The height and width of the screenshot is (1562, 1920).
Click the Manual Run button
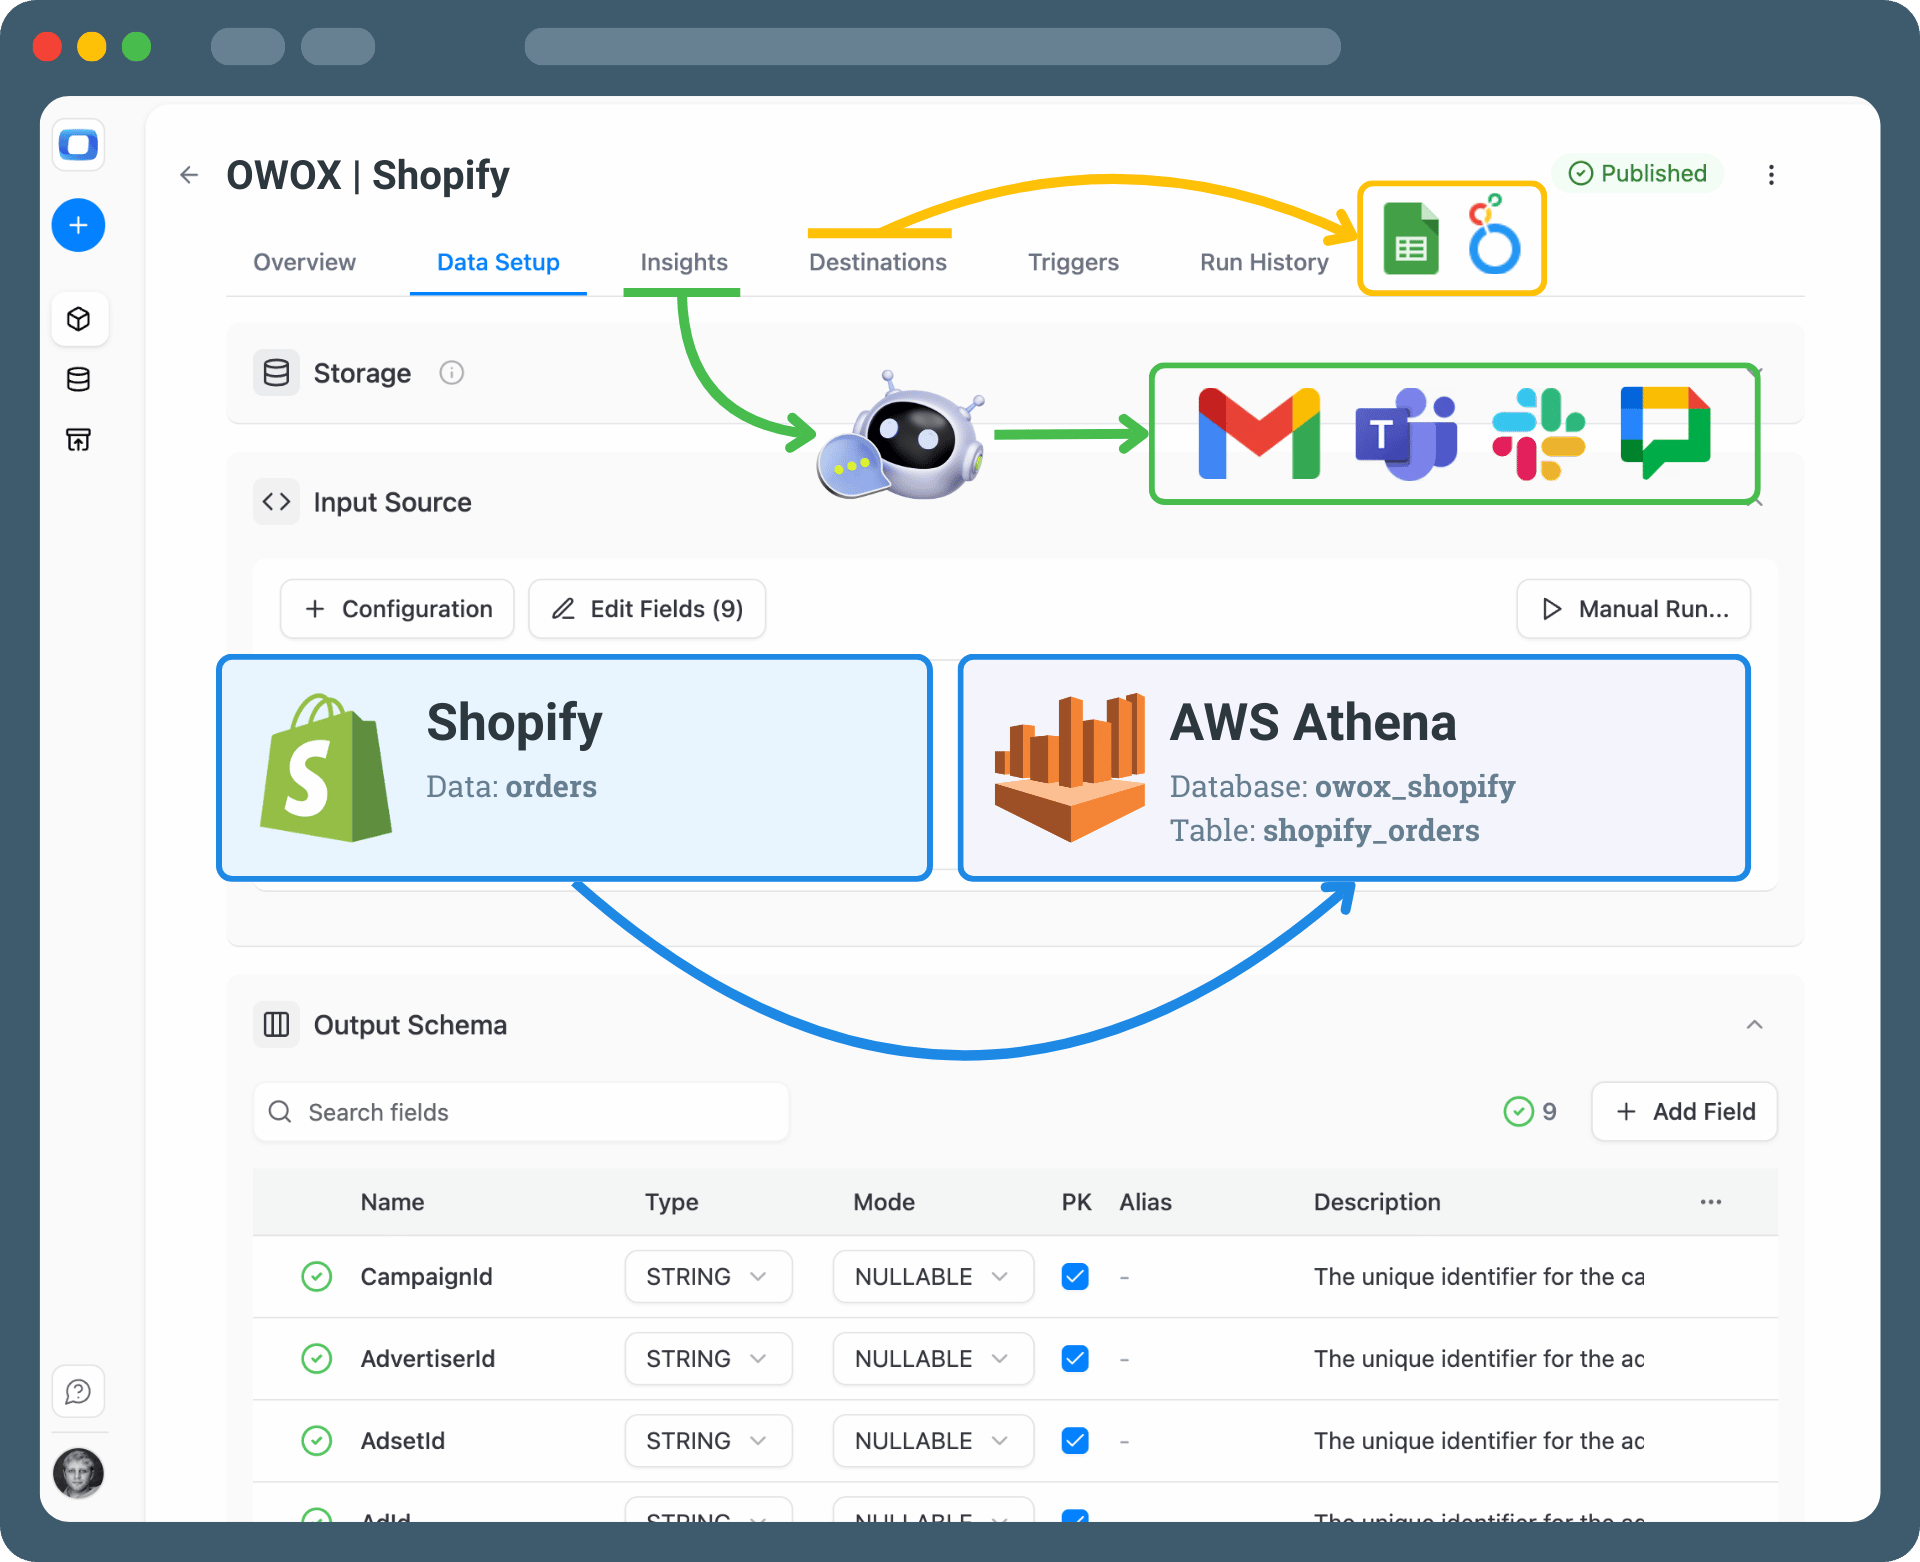point(1633,609)
